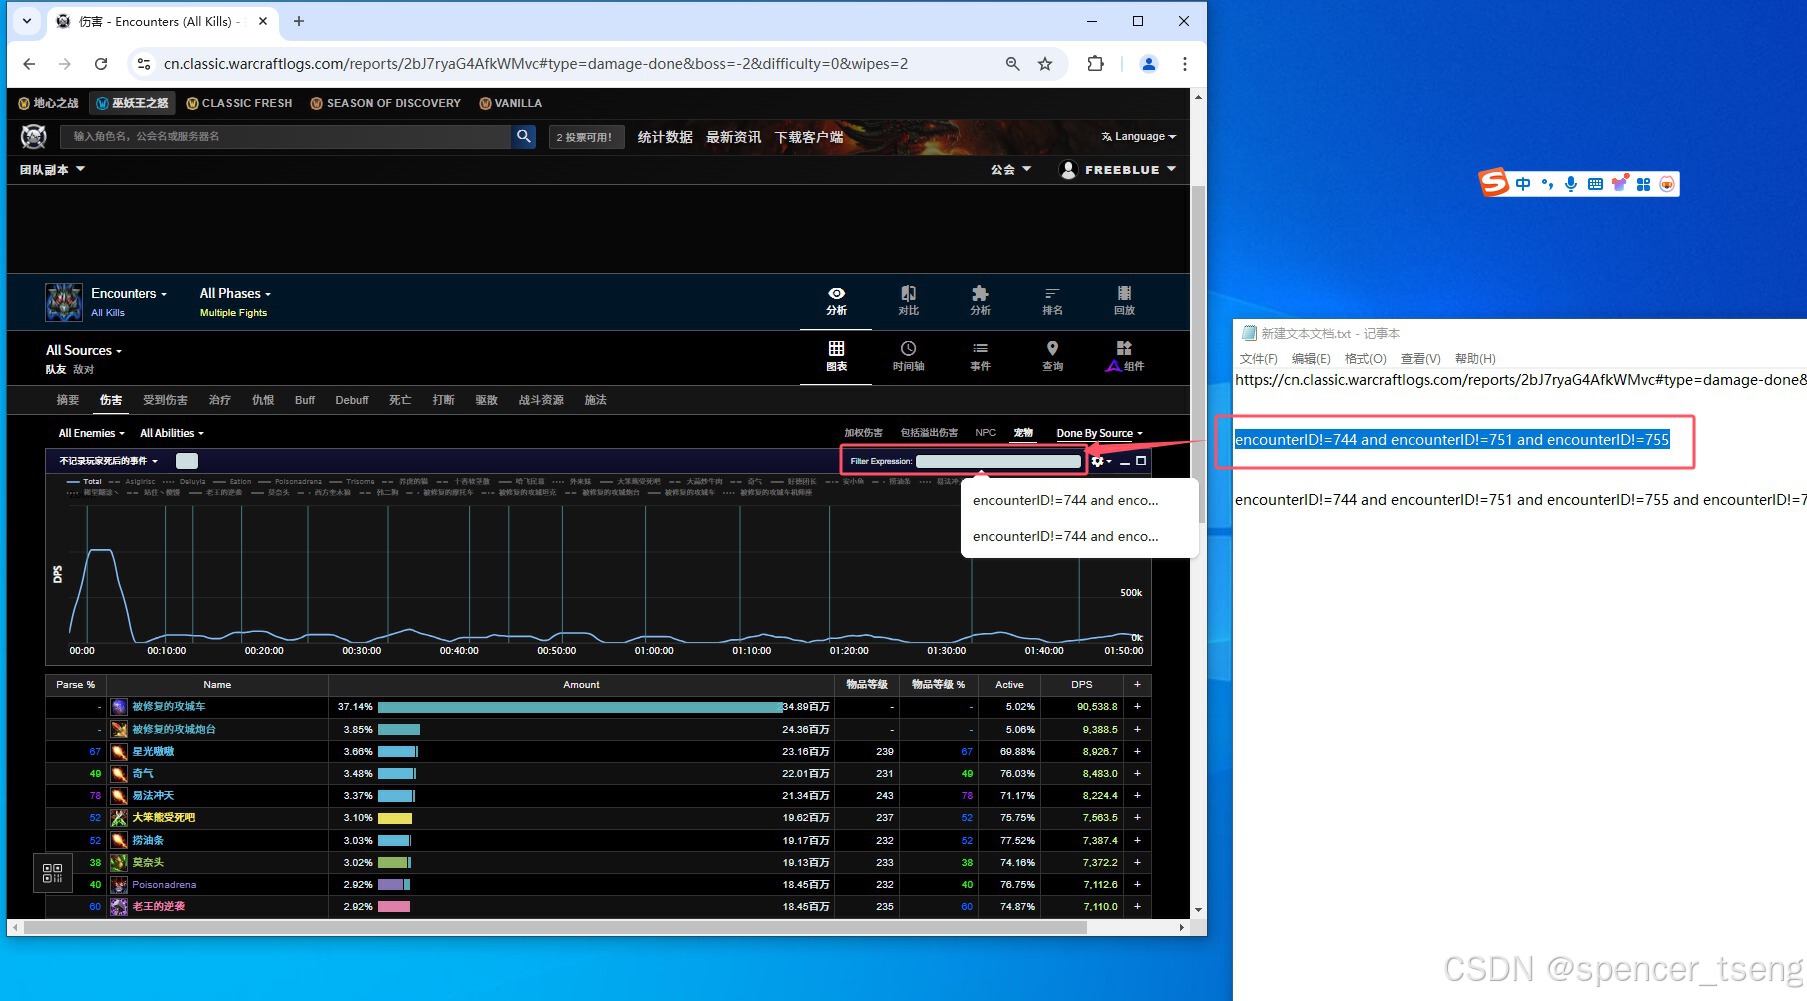Open the 星光珈啦 player link
Image resolution: width=1807 pixels, height=1001 pixels.
(x=153, y=751)
